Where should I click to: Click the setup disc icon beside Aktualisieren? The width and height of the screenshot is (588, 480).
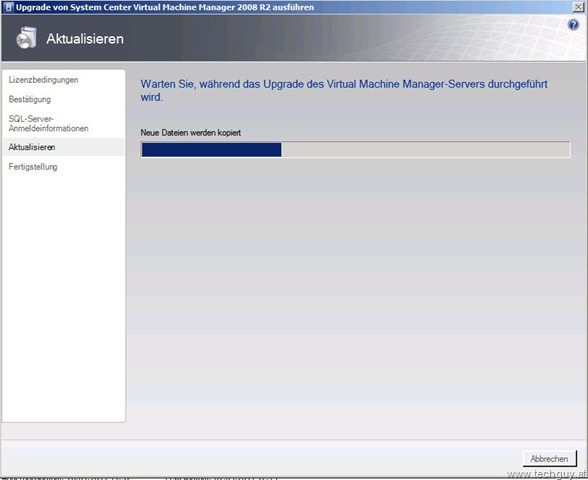pyautogui.click(x=26, y=38)
